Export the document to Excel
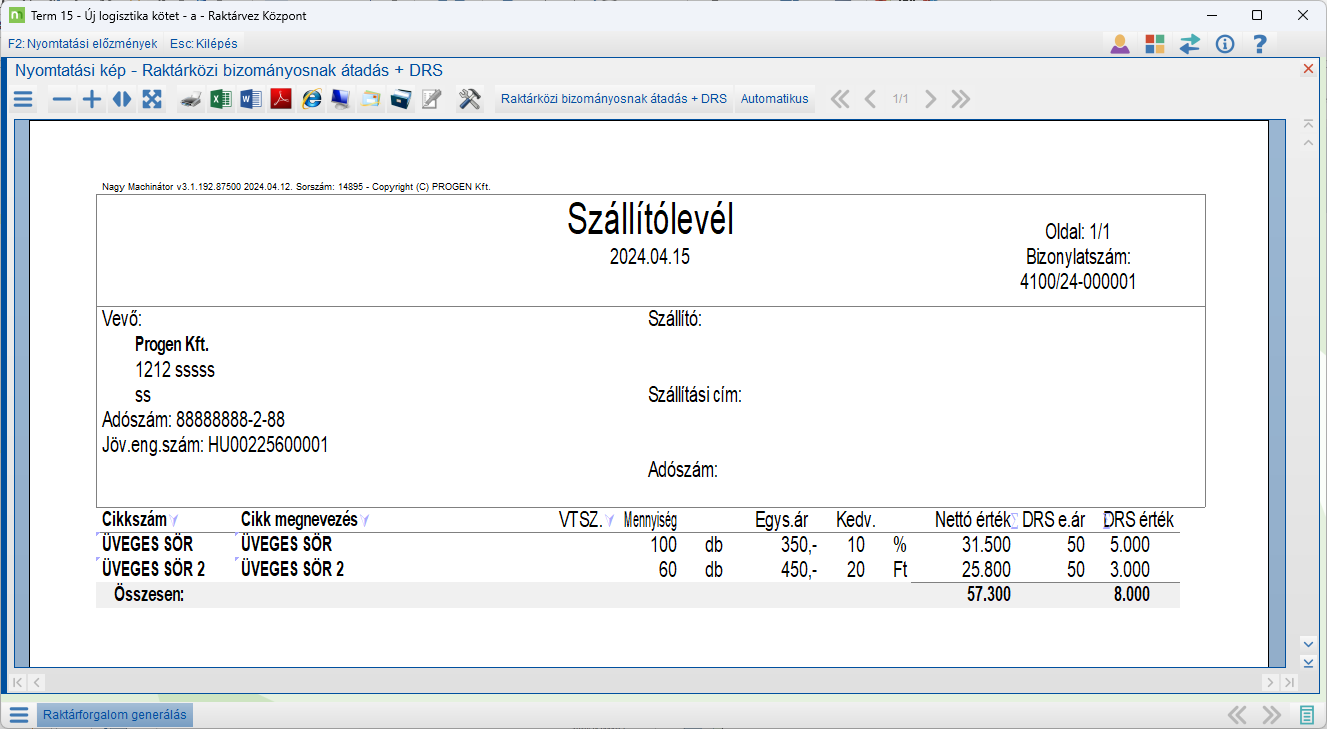Image resolution: width=1327 pixels, height=729 pixels. coord(221,99)
